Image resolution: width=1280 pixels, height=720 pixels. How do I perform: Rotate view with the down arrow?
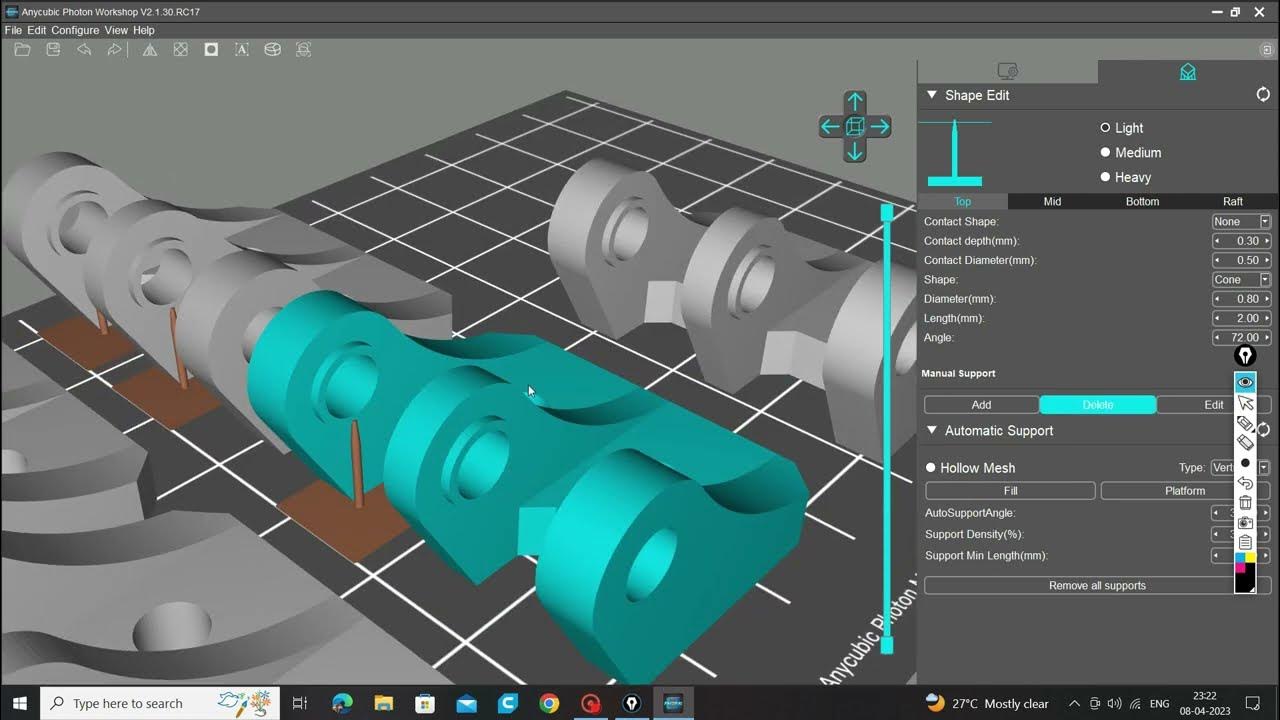[x=855, y=152]
